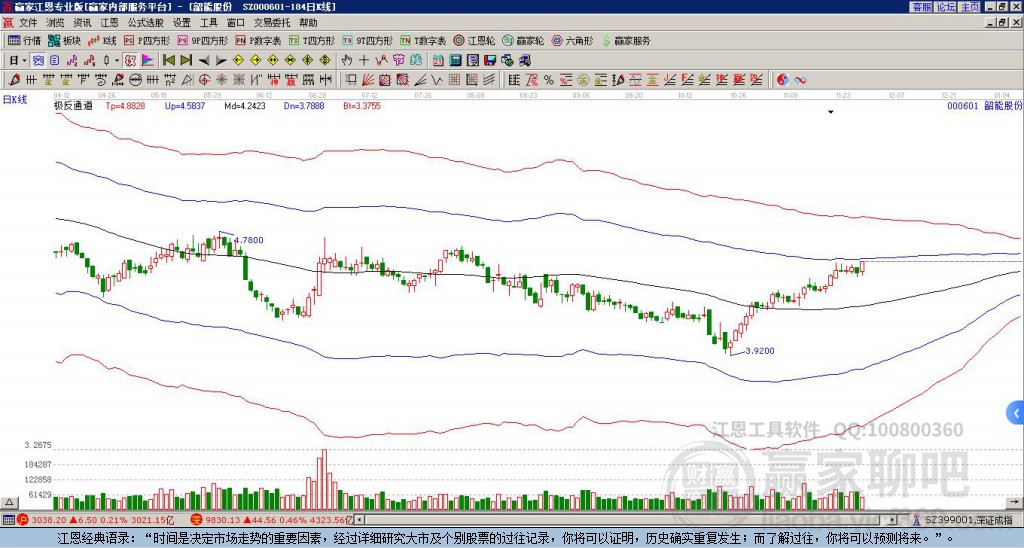Click the Dn=3.7888 indicator value
Screen dimensions: 1024x548
[x=304, y=106]
